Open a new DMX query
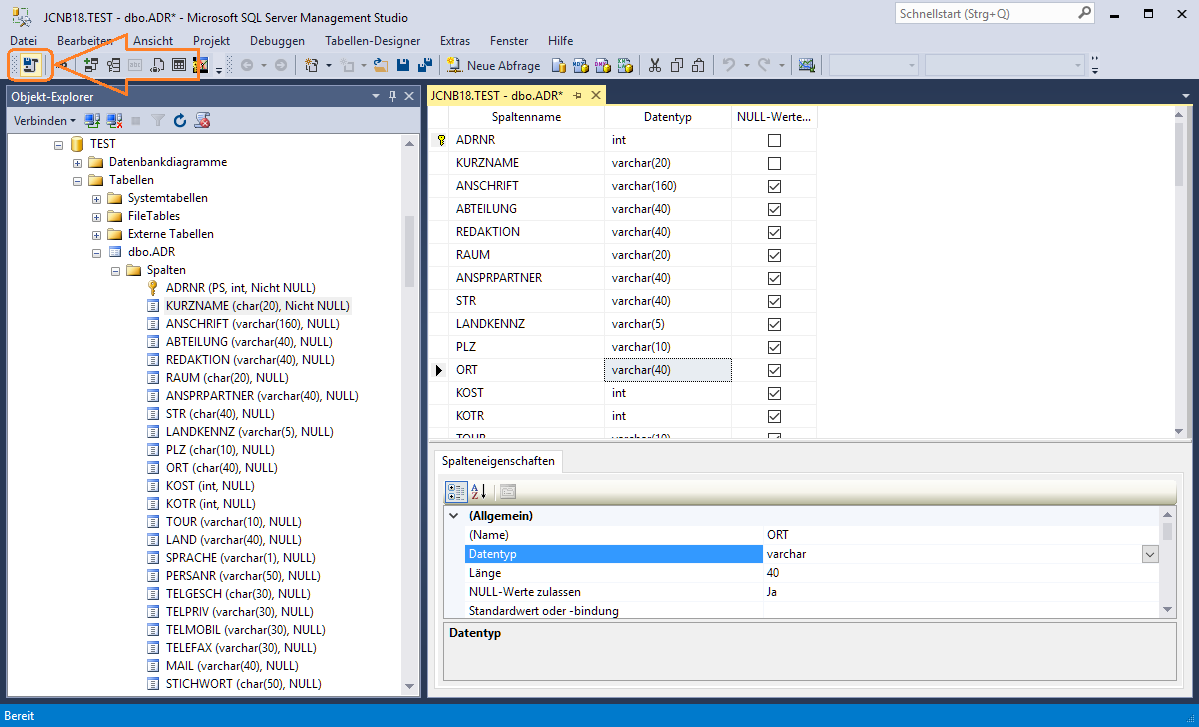The image size is (1199, 727). pyautogui.click(x=603, y=66)
